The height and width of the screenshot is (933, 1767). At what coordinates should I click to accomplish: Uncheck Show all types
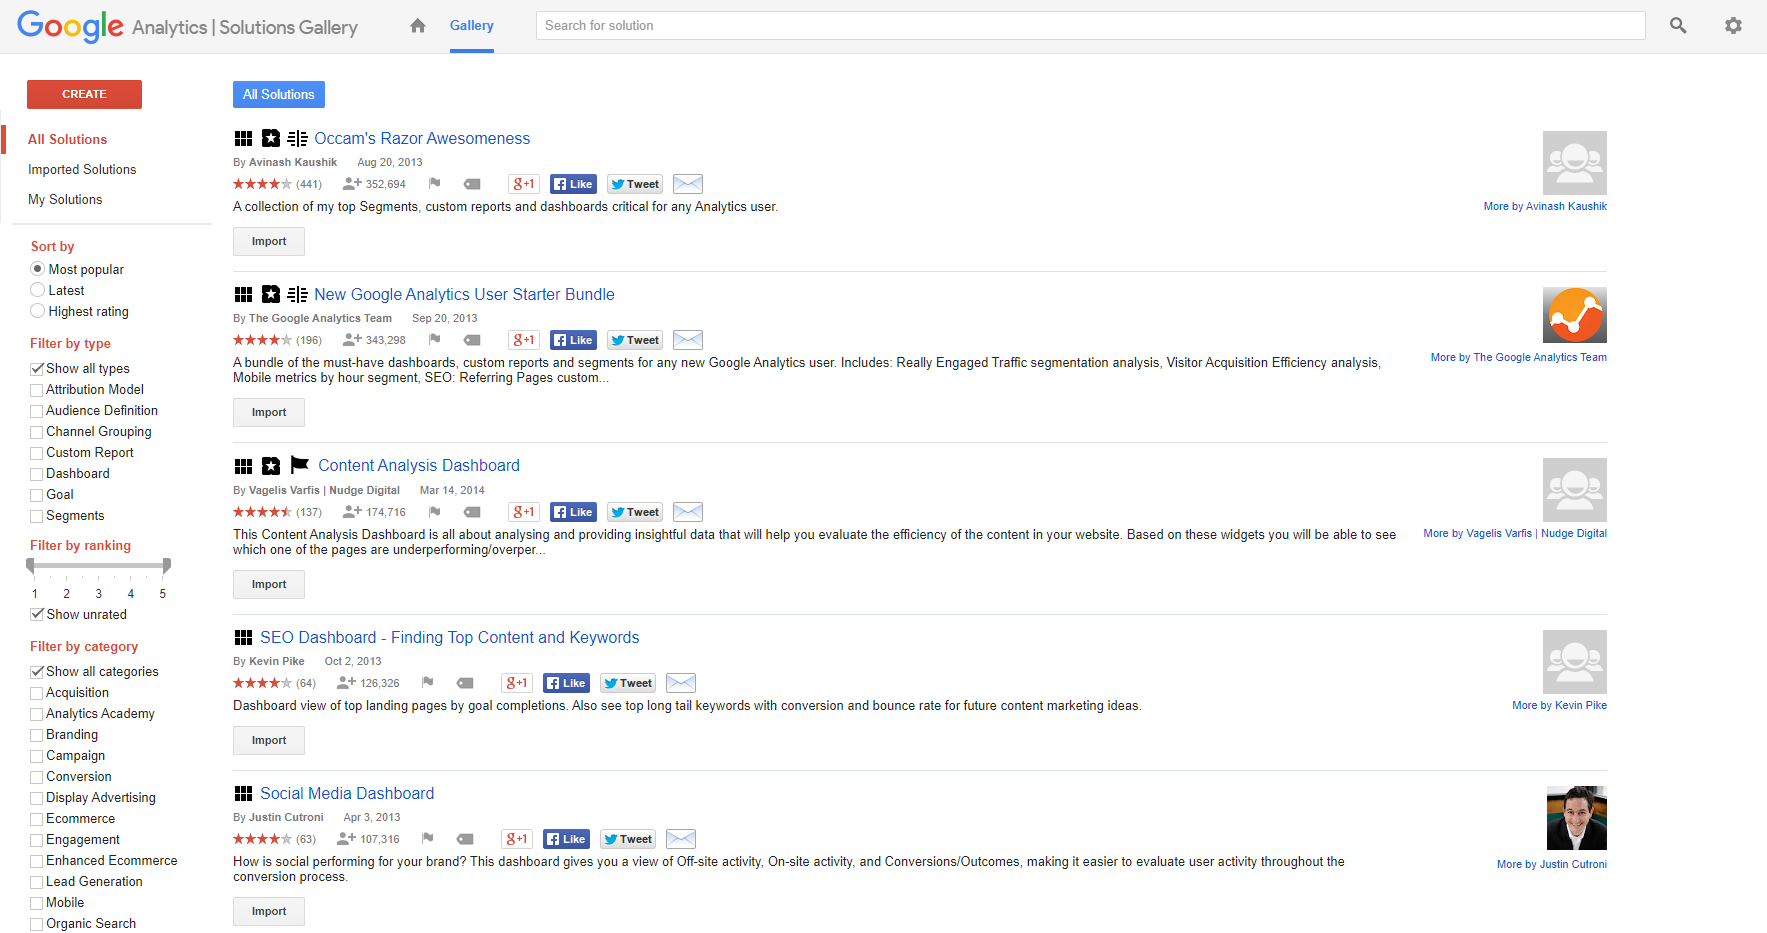pyautogui.click(x=37, y=369)
